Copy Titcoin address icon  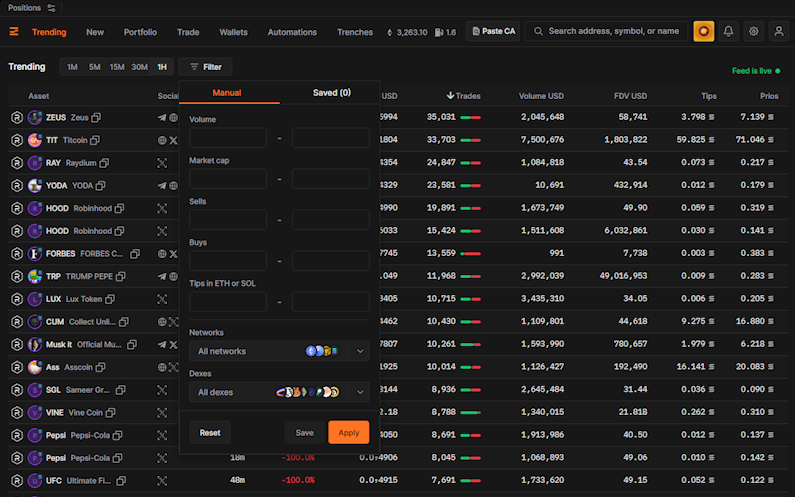tap(95, 140)
